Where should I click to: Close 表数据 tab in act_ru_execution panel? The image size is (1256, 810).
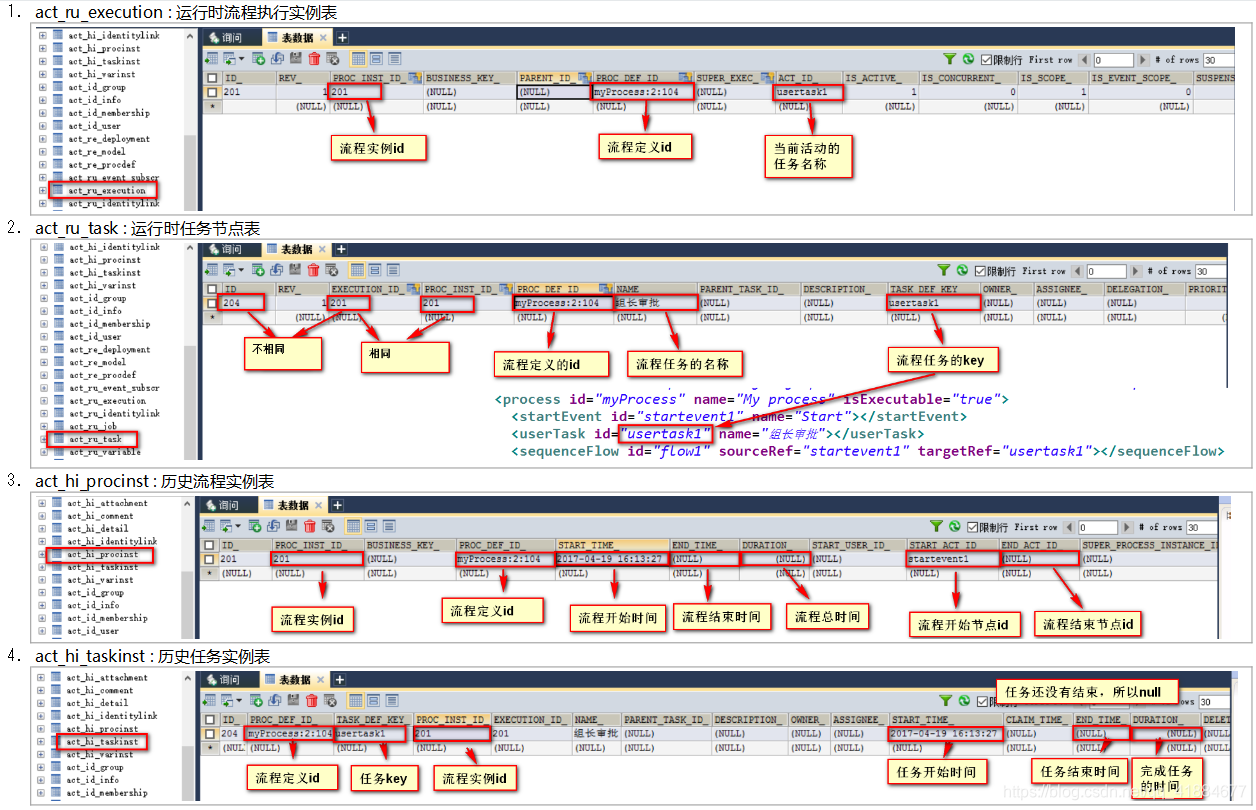pyautogui.click(x=323, y=38)
